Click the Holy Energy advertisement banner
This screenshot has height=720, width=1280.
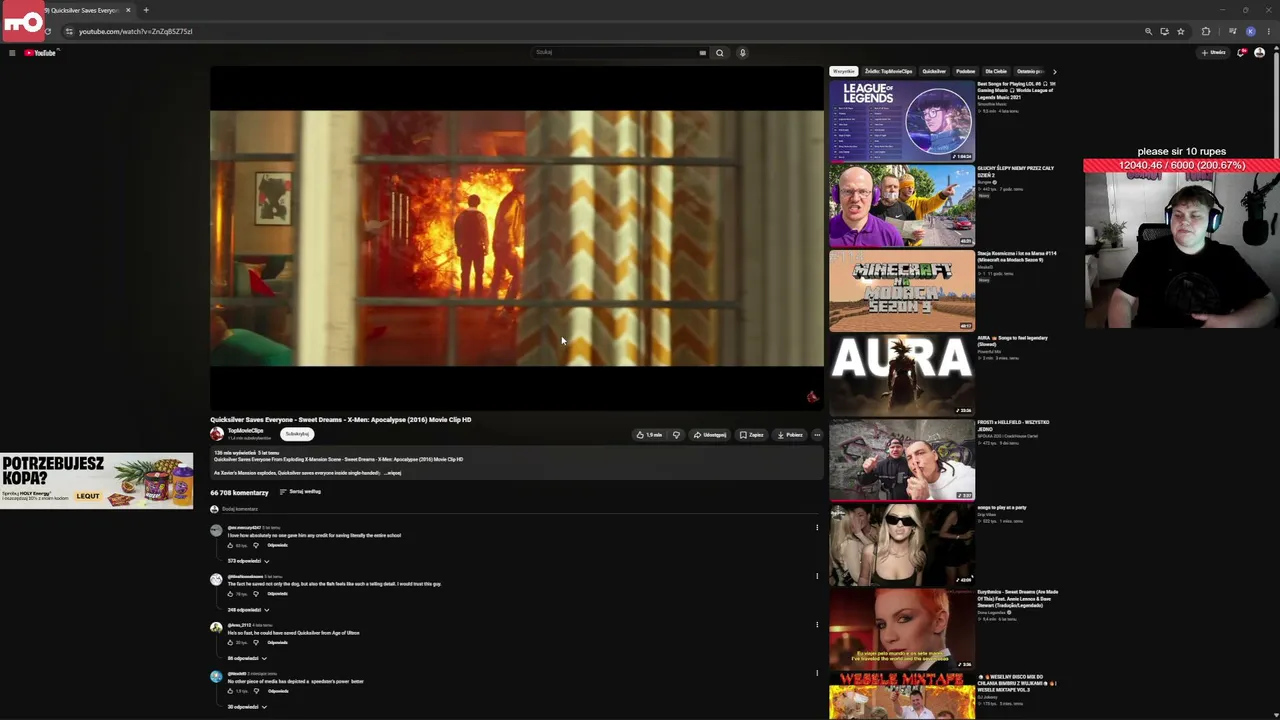pos(97,481)
